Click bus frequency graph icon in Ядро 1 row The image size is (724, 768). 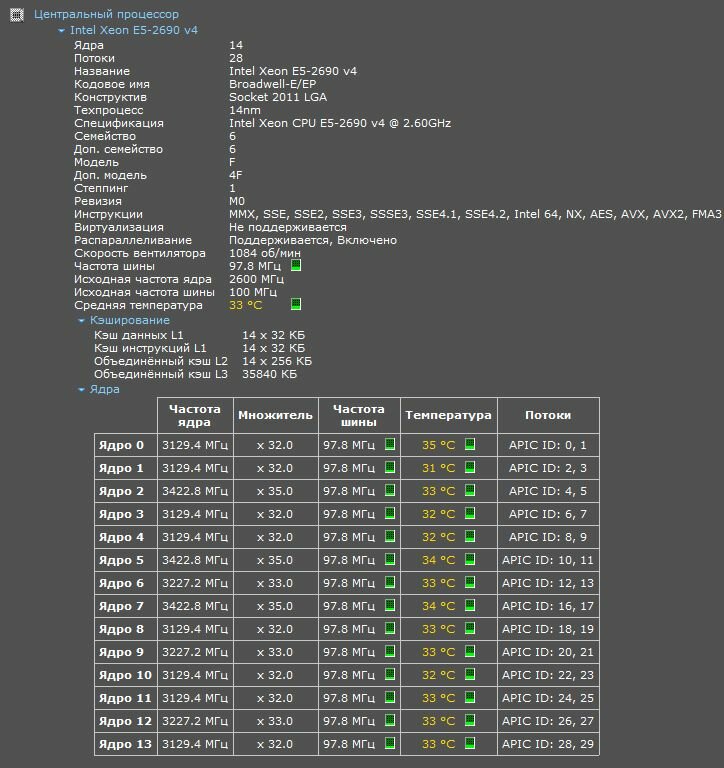tap(390, 467)
